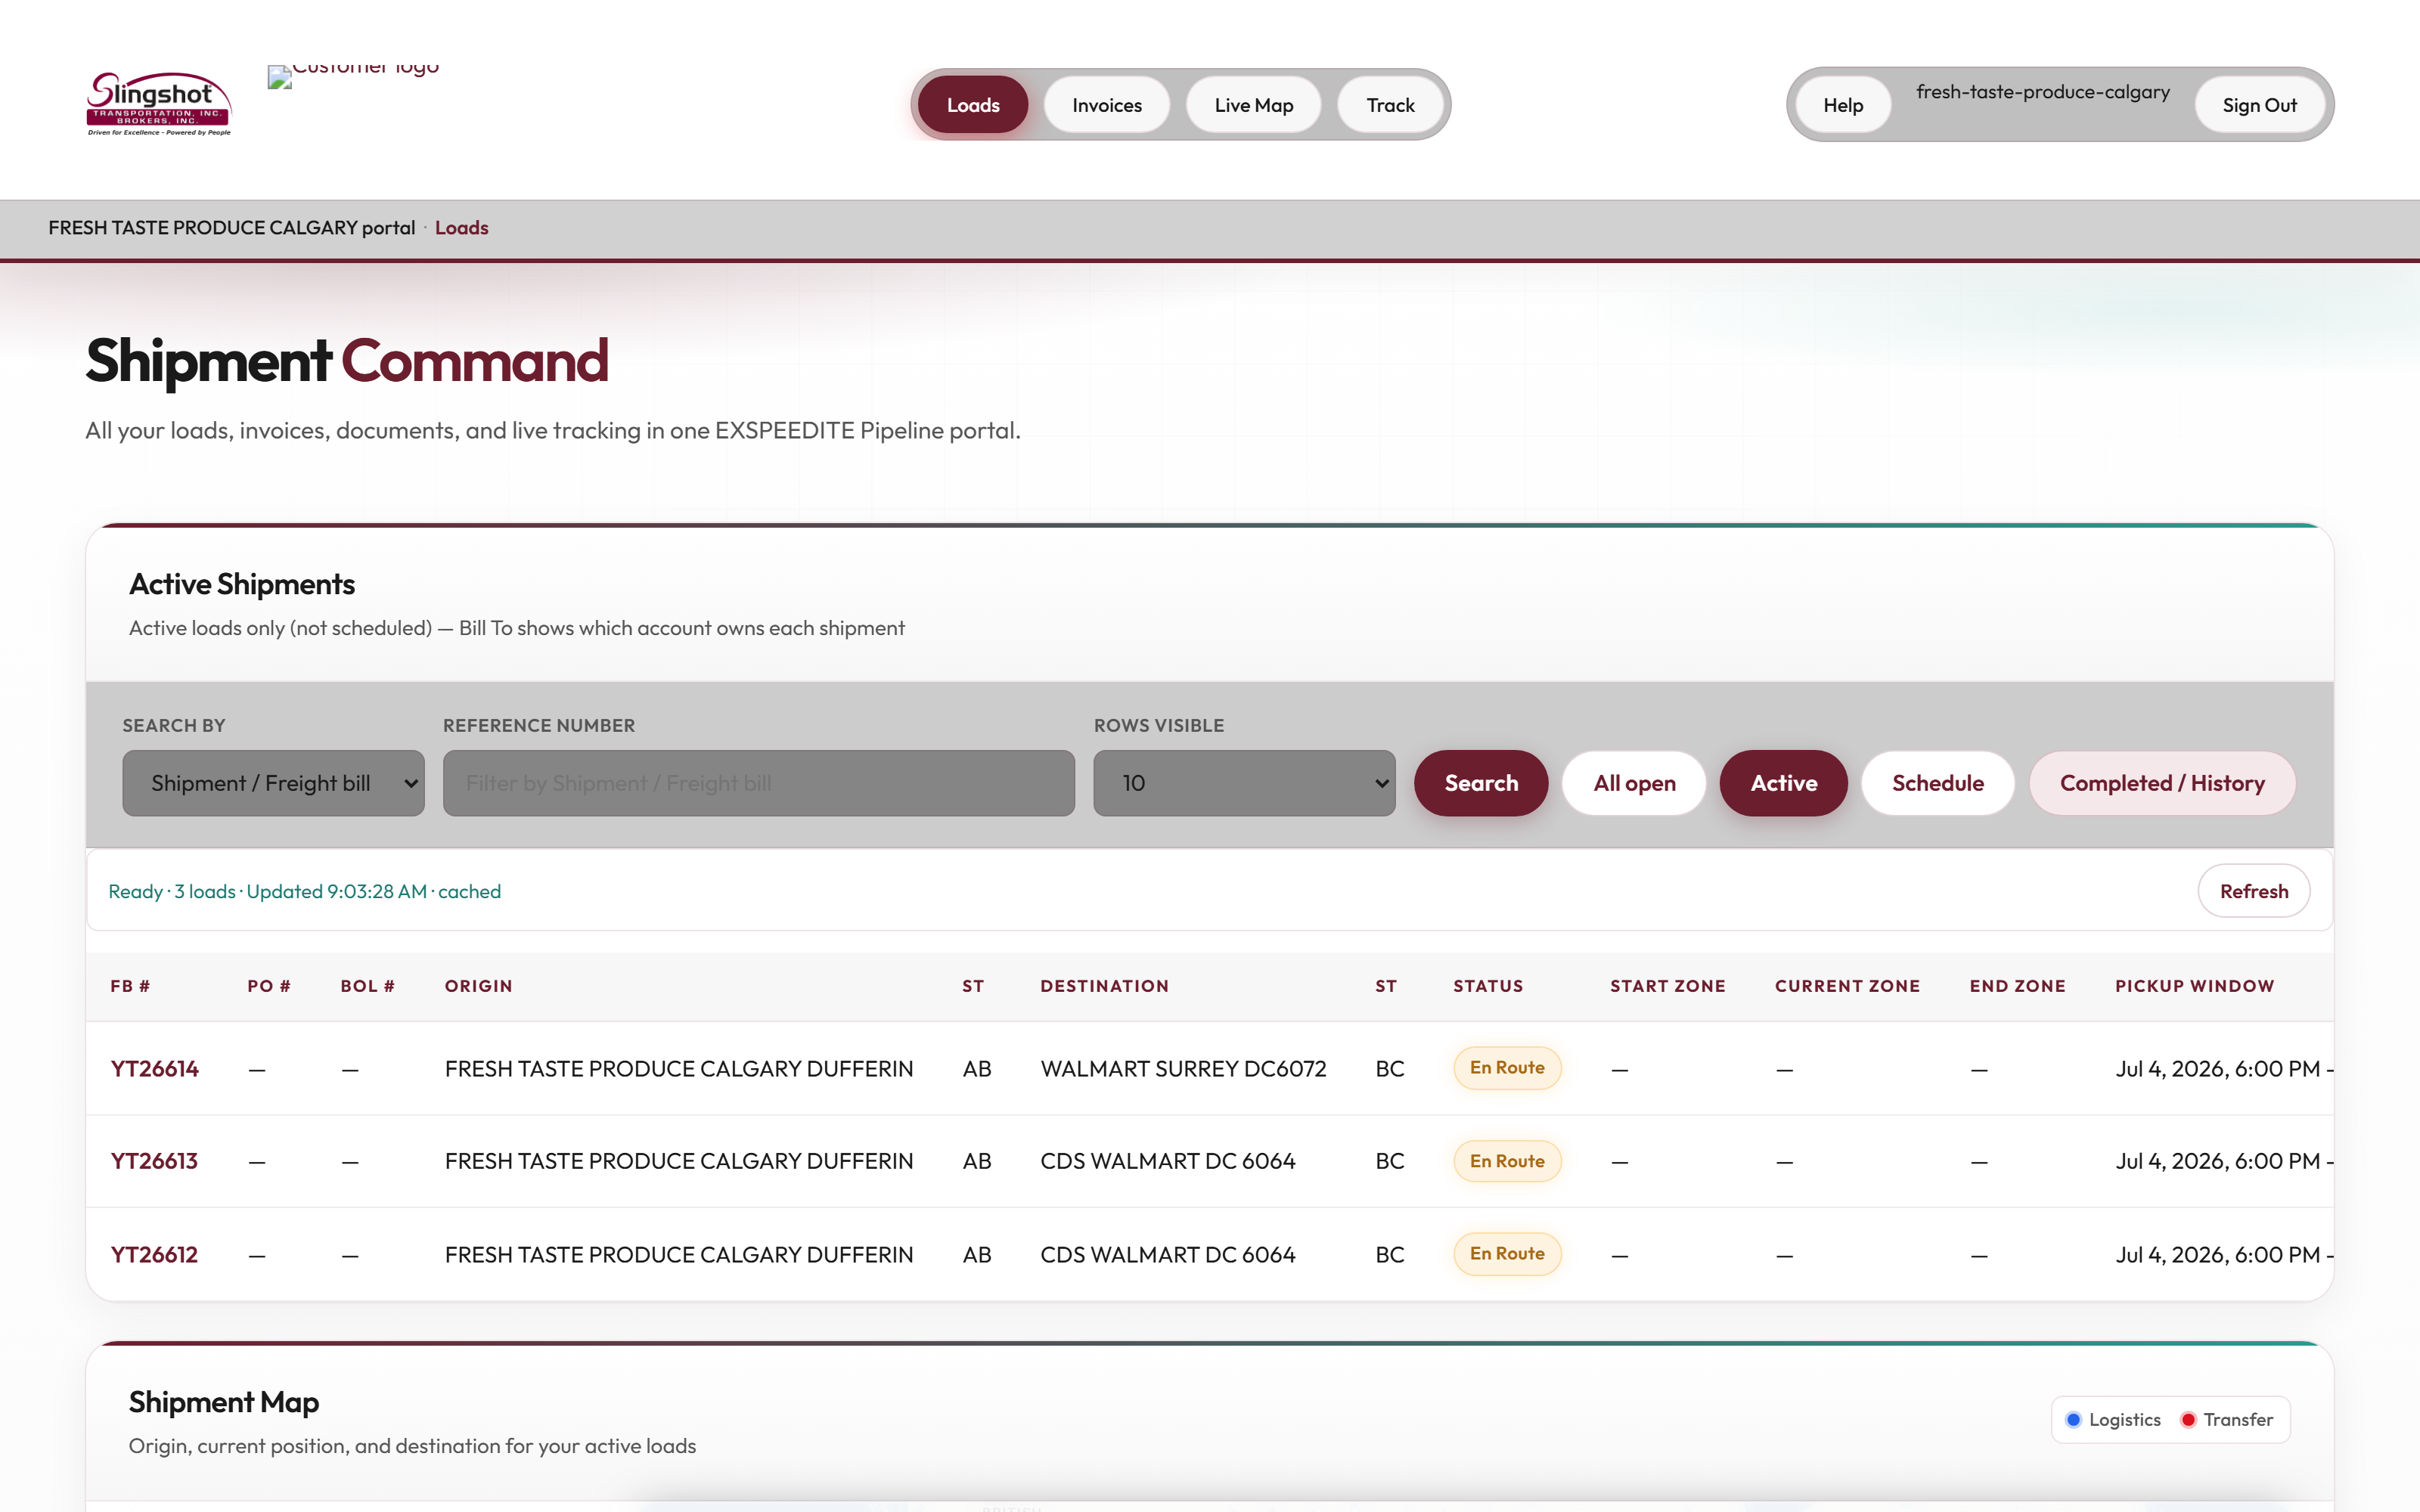Click the Slingshot Transportation logo
The width and height of the screenshot is (2420, 1512).
pyautogui.click(x=159, y=104)
